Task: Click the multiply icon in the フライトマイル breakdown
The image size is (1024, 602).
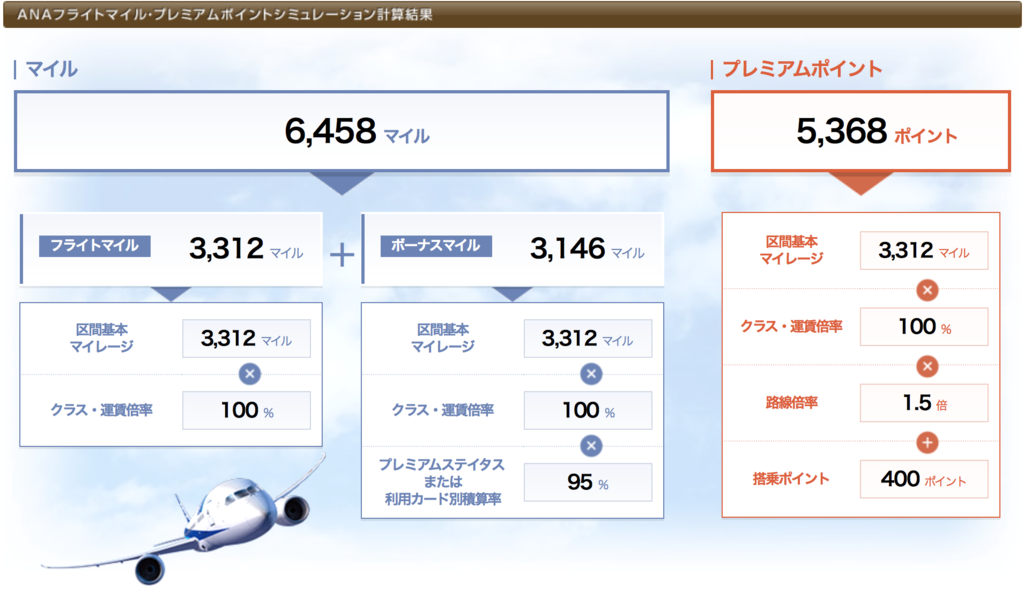Action: 249,374
